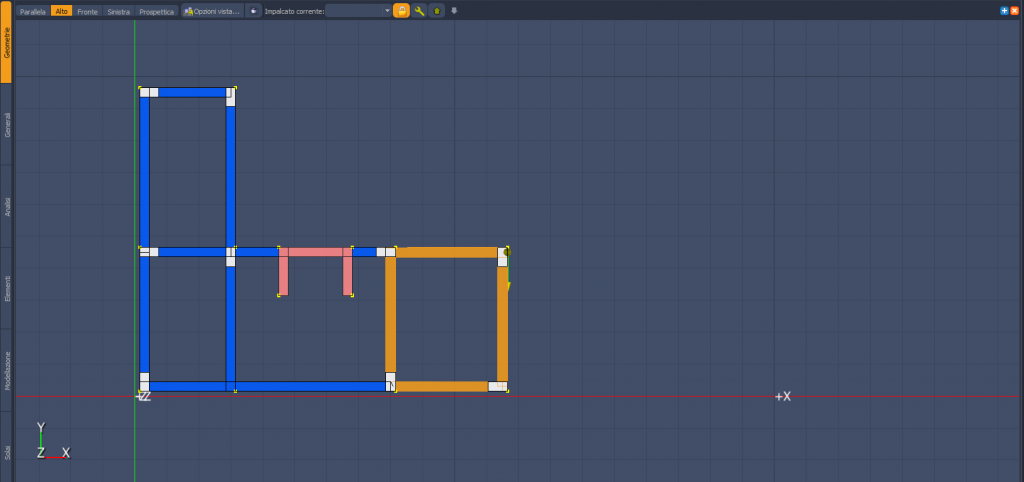Open Opzioni vista settings
Image resolution: width=1024 pixels, height=482 pixels.
point(212,11)
